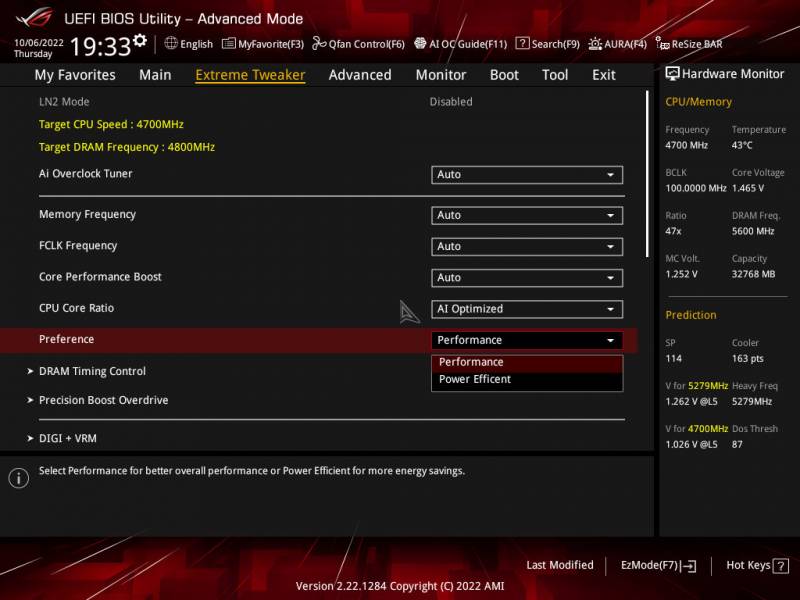Image resolution: width=800 pixels, height=600 pixels.
Task: Click the ROG logo in the header
Action: [34, 18]
